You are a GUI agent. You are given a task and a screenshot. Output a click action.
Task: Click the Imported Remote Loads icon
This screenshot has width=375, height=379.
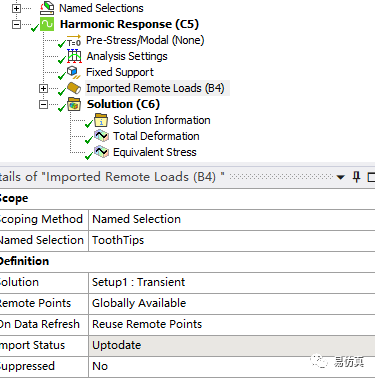[74, 88]
